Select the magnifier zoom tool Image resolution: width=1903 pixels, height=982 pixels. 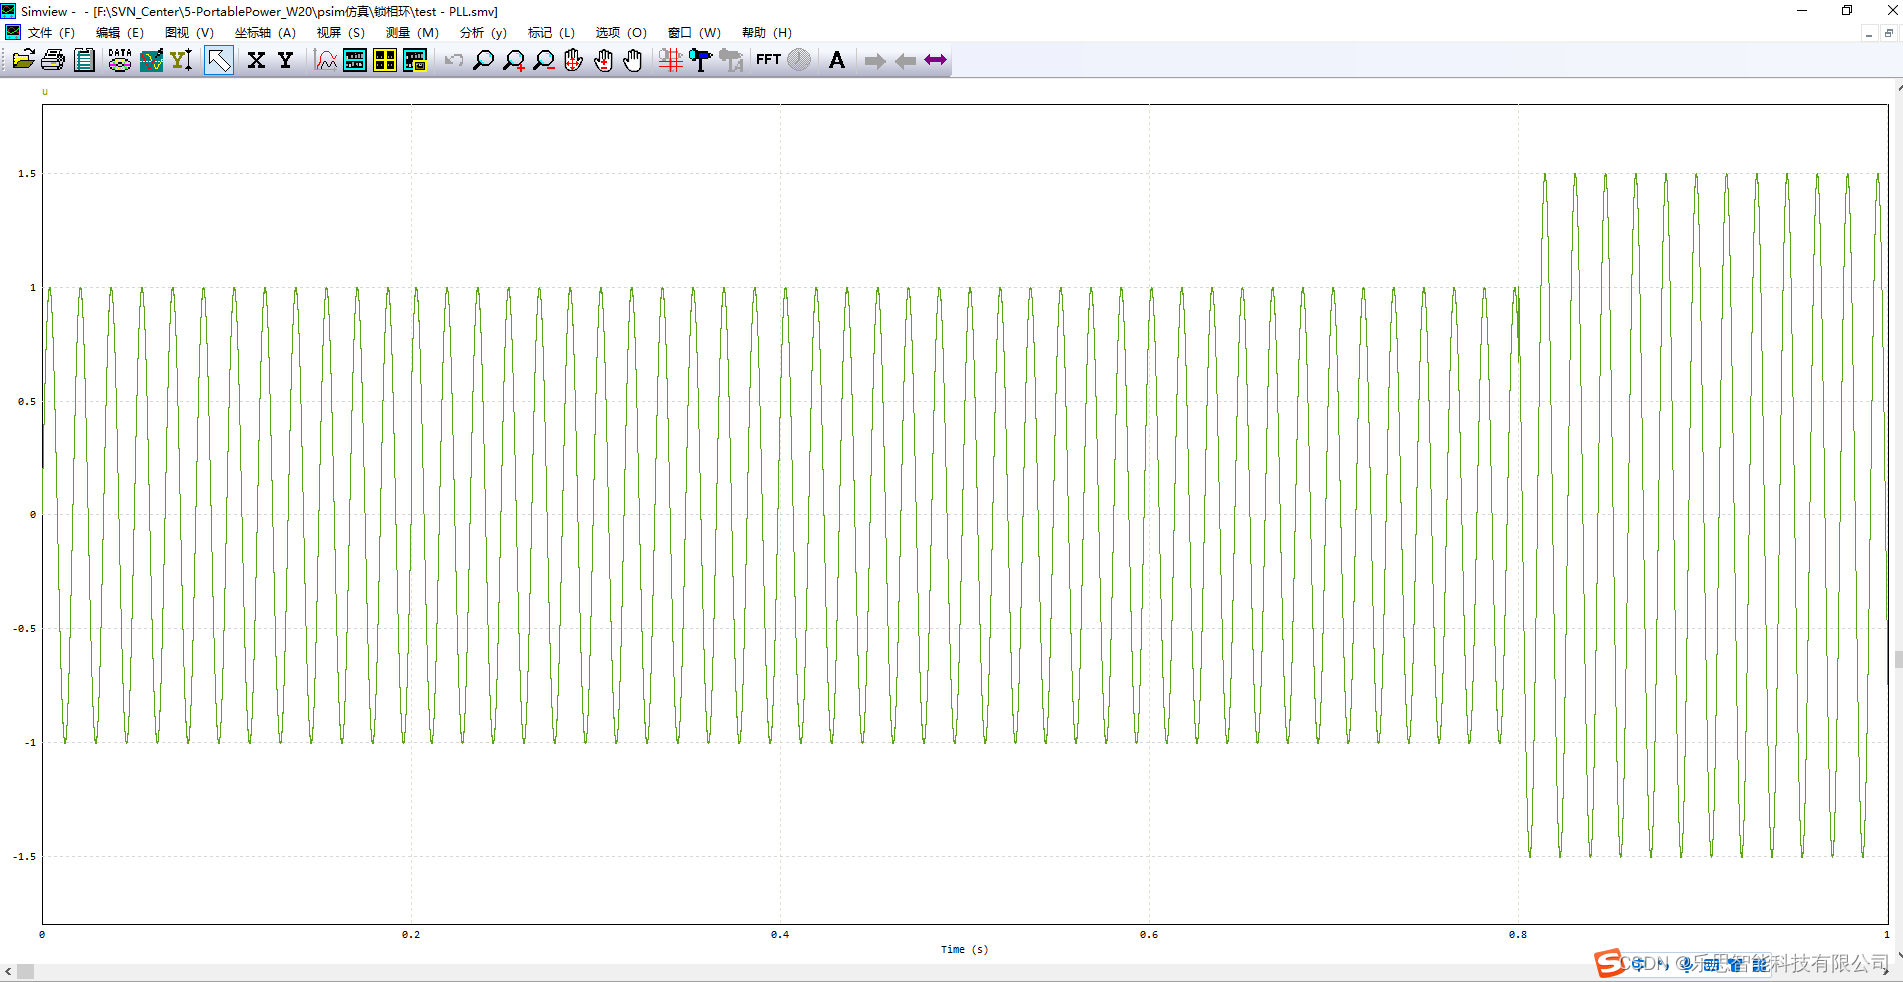(483, 60)
